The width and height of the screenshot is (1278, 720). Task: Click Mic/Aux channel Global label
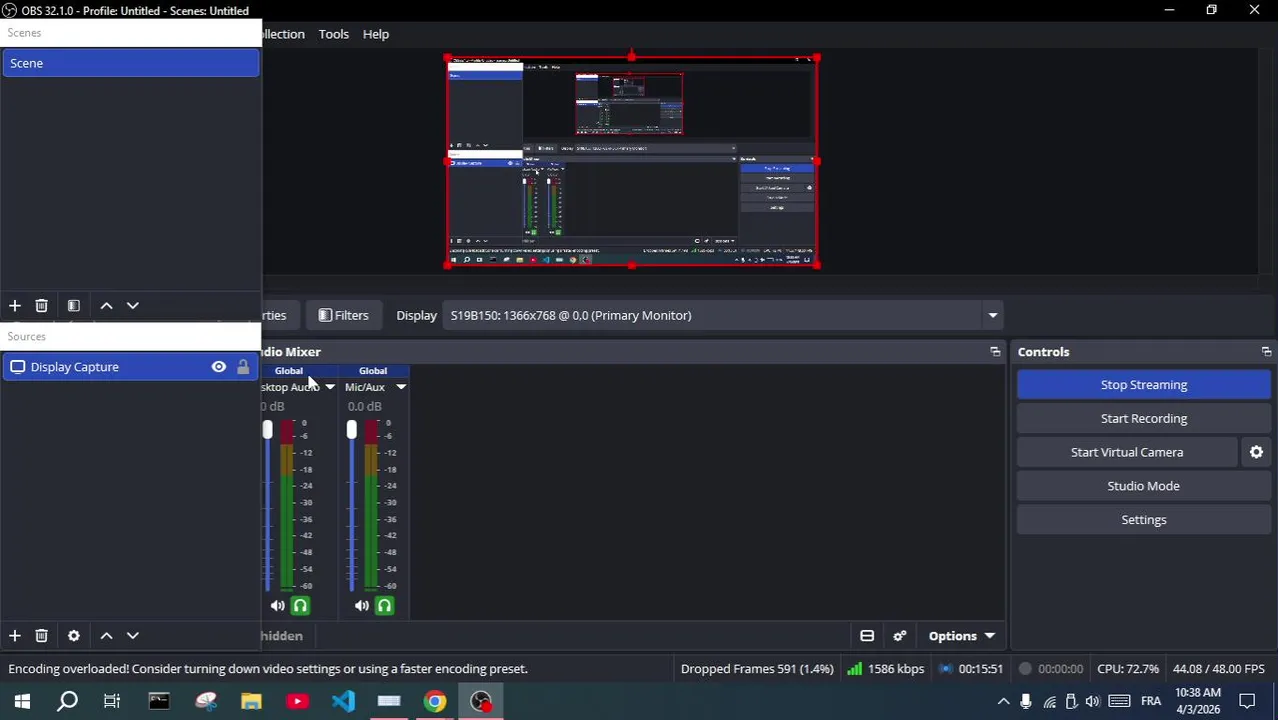[373, 371]
